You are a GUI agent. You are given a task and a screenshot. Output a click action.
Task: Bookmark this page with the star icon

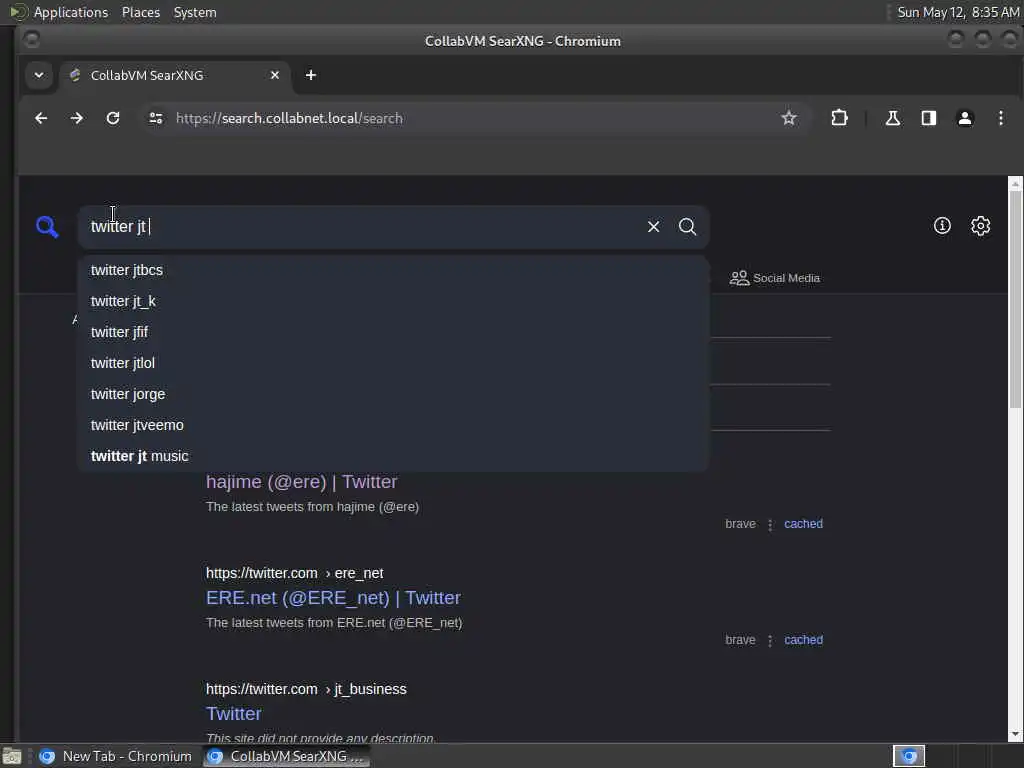(789, 118)
